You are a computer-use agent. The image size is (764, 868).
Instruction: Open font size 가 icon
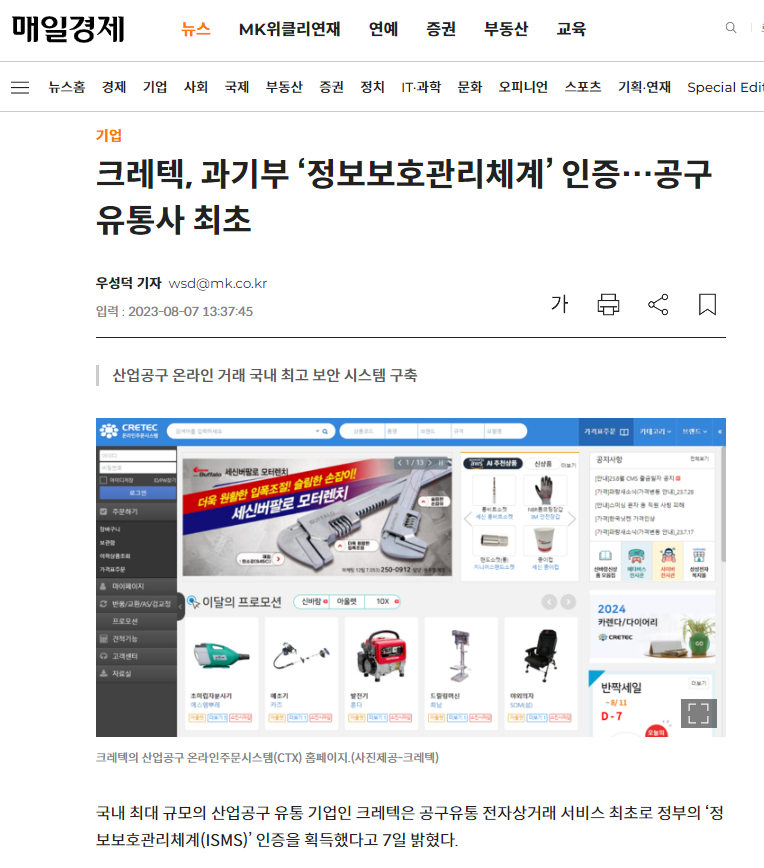[560, 304]
